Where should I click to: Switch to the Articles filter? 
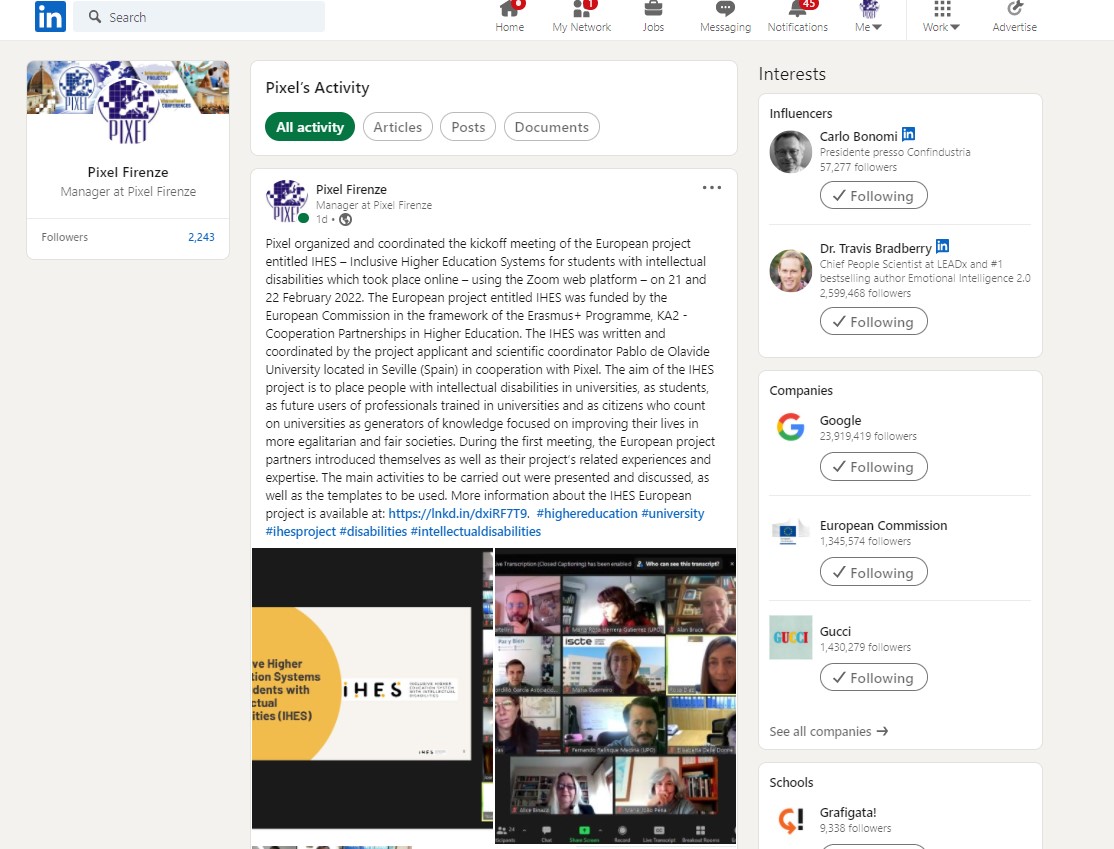pos(398,127)
